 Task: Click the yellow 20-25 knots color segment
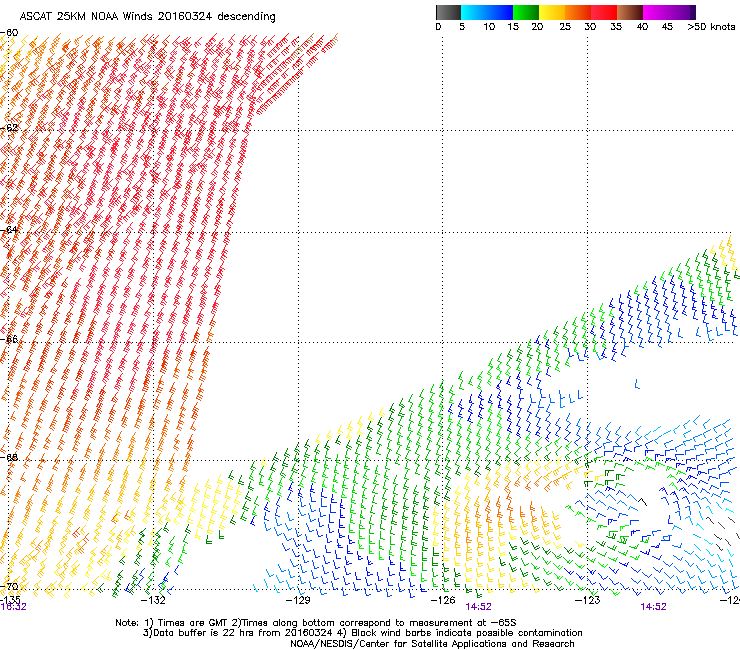tap(552, 12)
